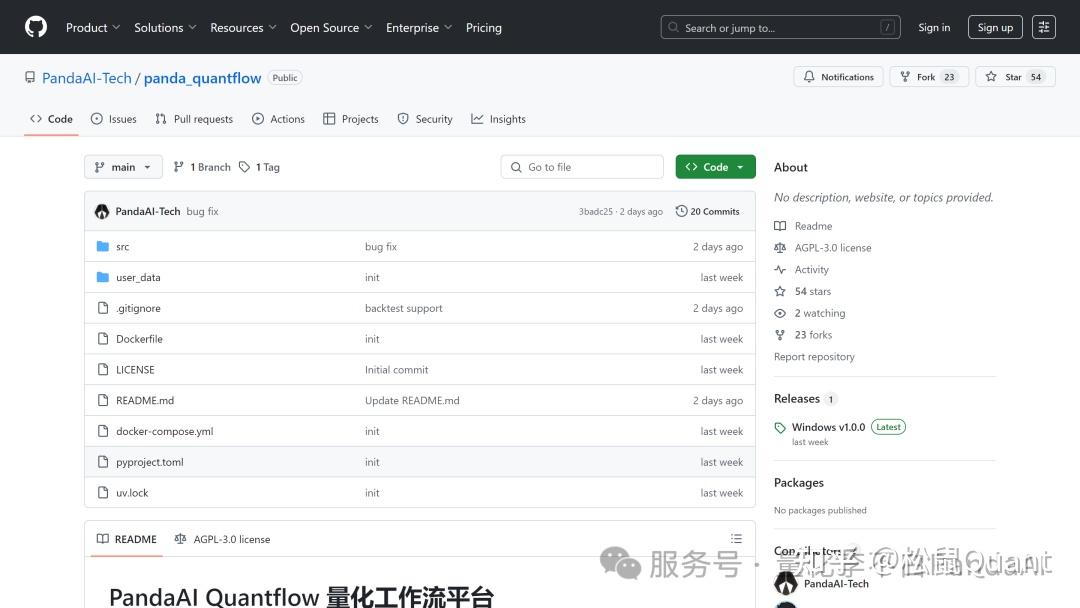
Task: Expand the Product menu
Action: (93, 28)
